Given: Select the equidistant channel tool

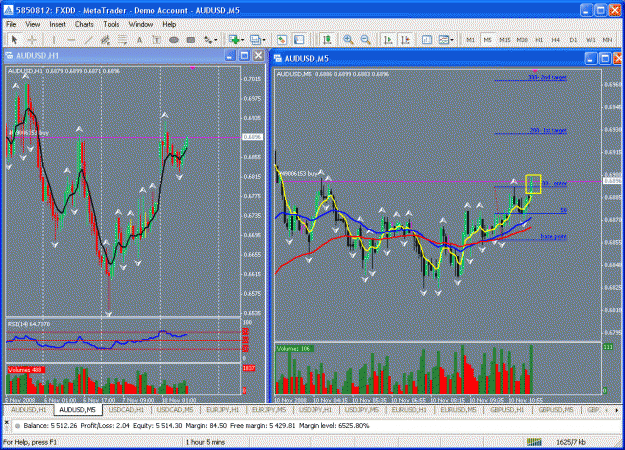Looking at the screenshot, I should [x=105, y=40].
